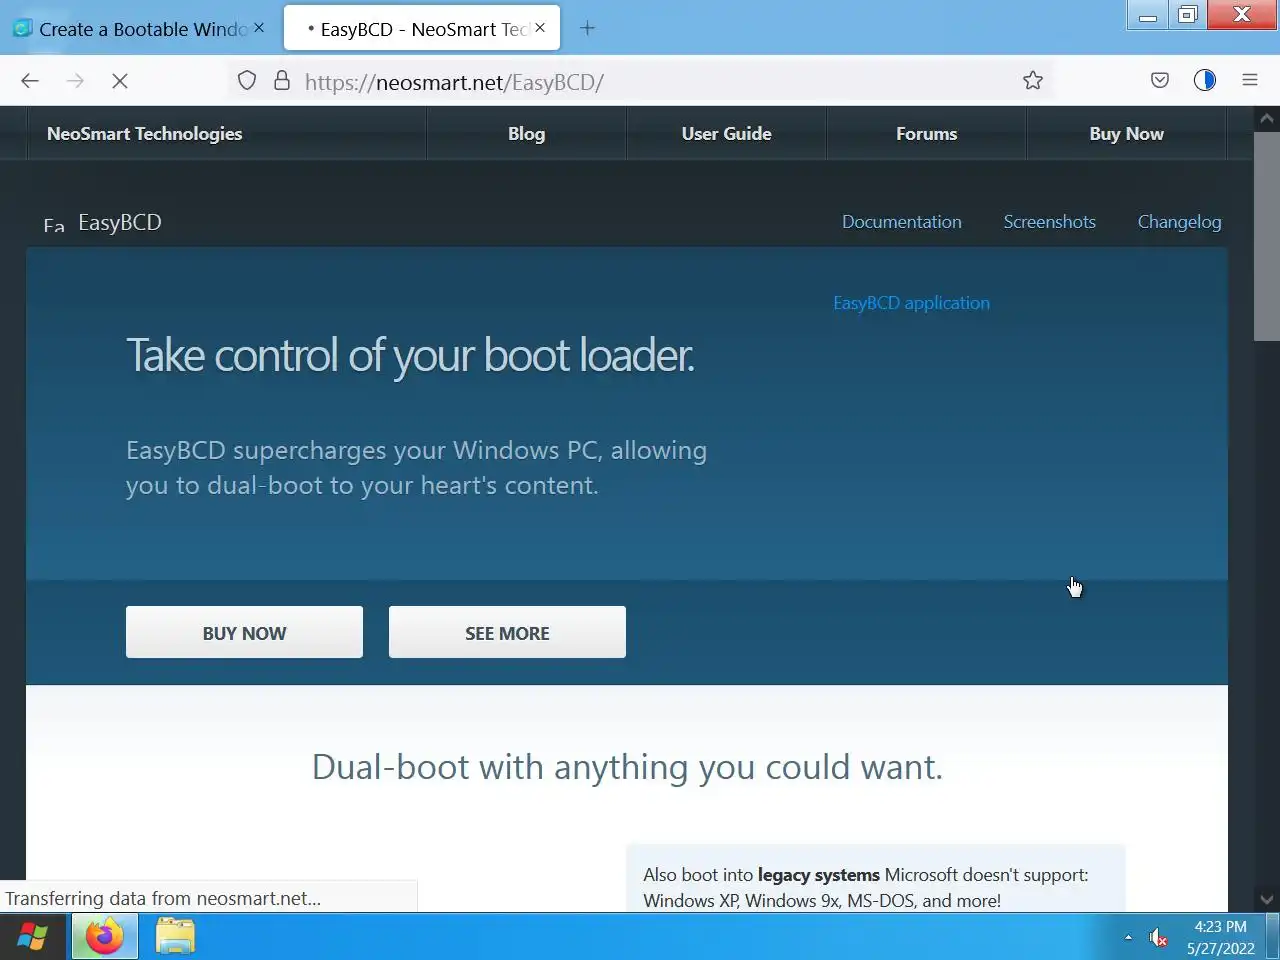Open the Changelog link
Screen dimensions: 1280x960
click(x=1180, y=222)
